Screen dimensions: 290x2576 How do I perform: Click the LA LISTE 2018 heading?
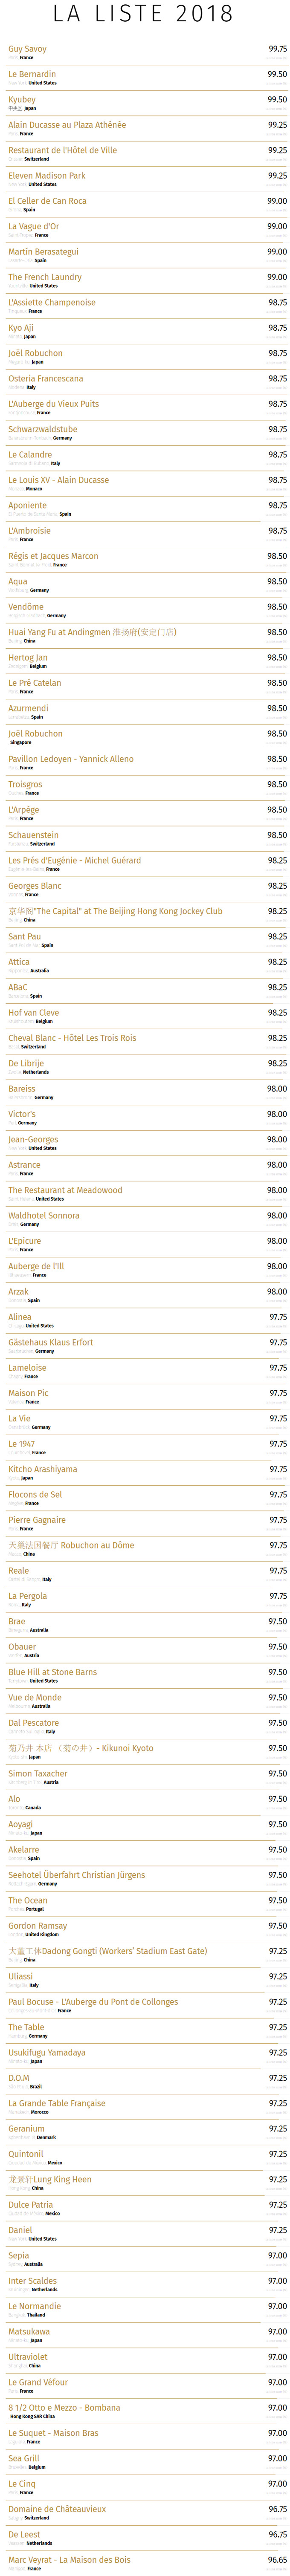pyautogui.click(x=144, y=14)
